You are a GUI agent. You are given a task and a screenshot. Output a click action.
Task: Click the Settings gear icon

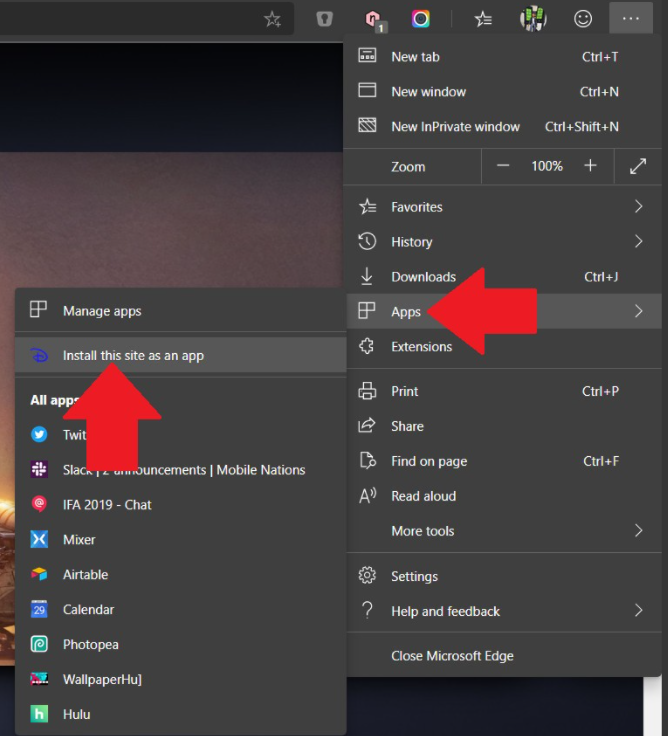(x=367, y=575)
